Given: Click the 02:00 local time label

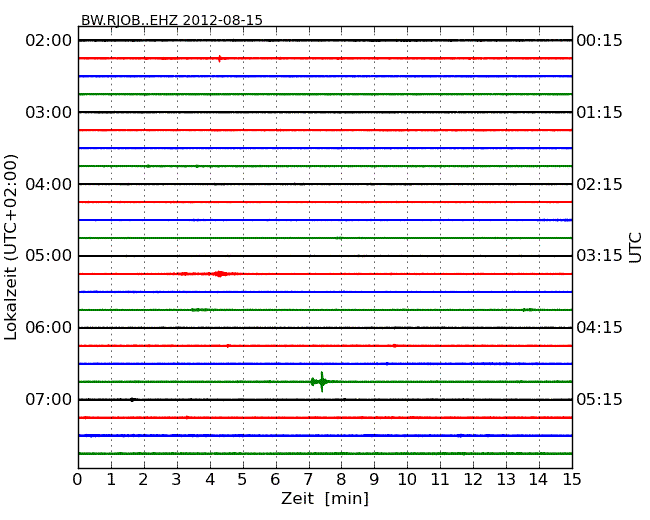Looking at the screenshot, I should pyautogui.click(x=49, y=41).
